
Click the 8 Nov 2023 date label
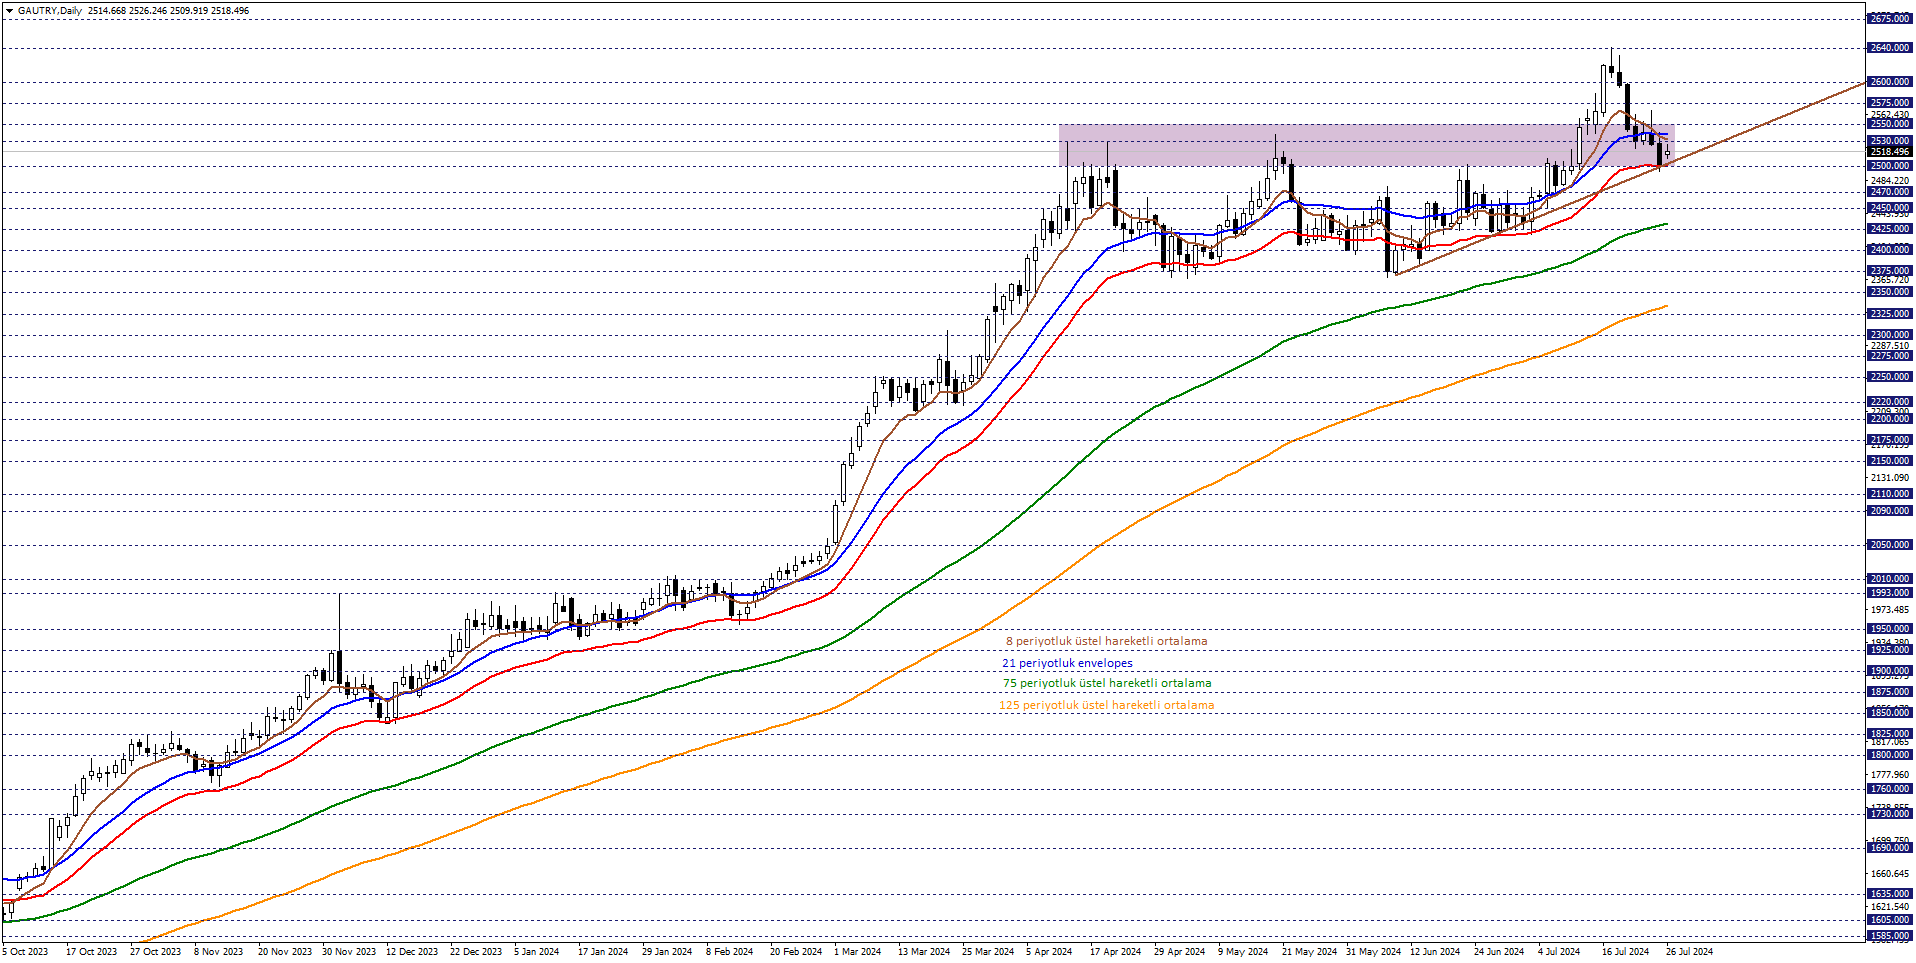coord(218,951)
